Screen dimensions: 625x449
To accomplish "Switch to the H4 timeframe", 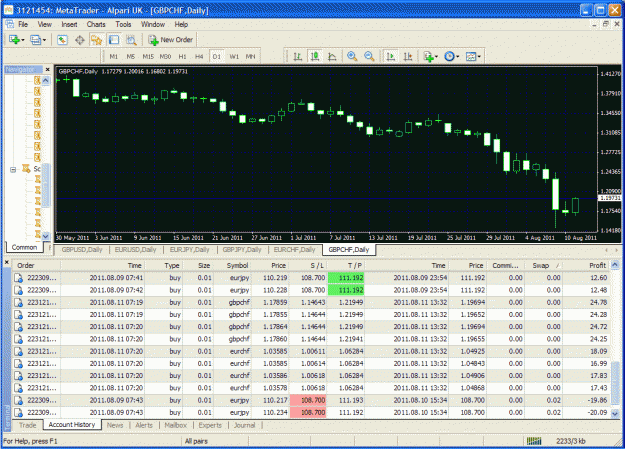I will (x=199, y=57).
